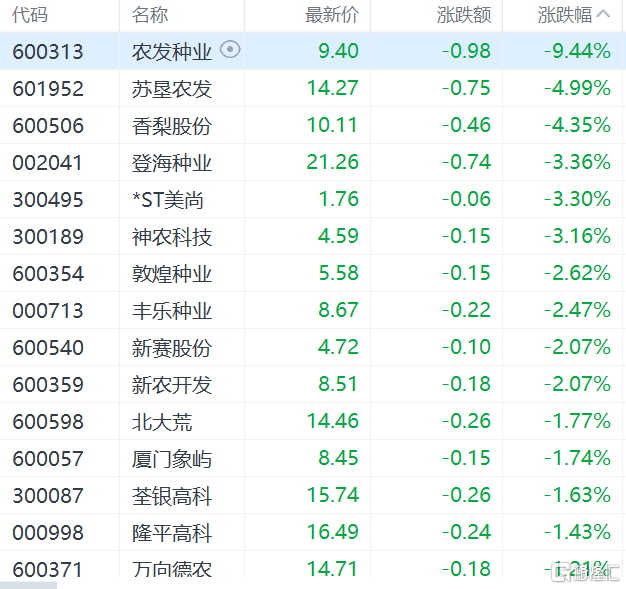
Task: Click change percent -2.62%
Action: click(x=578, y=273)
